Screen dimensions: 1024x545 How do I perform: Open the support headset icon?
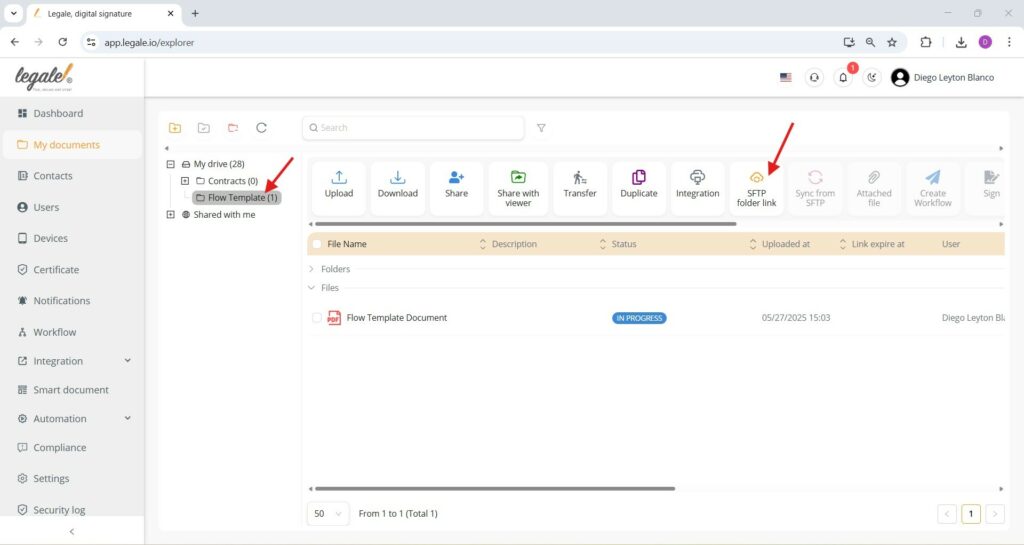pos(814,78)
